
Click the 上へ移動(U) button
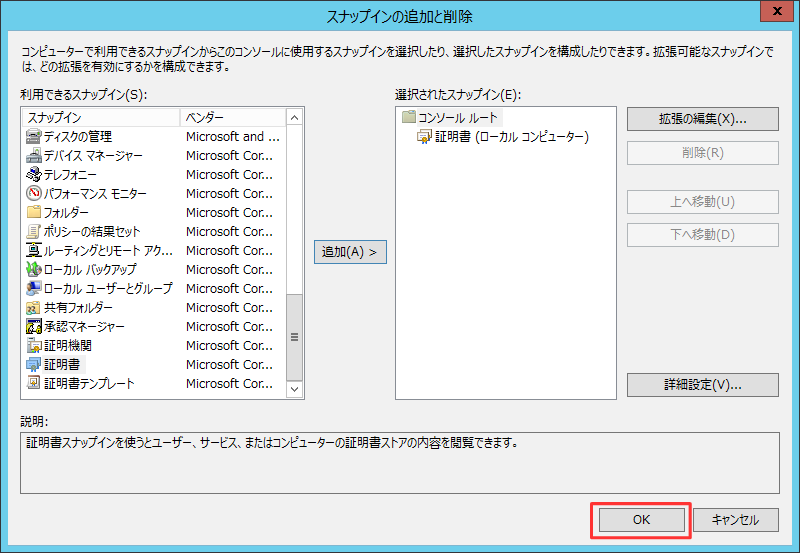703,202
